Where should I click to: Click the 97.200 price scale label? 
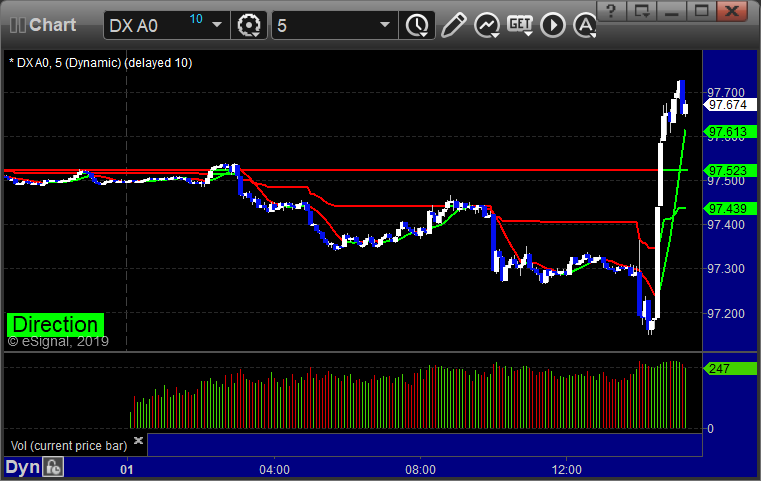[x=726, y=314]
